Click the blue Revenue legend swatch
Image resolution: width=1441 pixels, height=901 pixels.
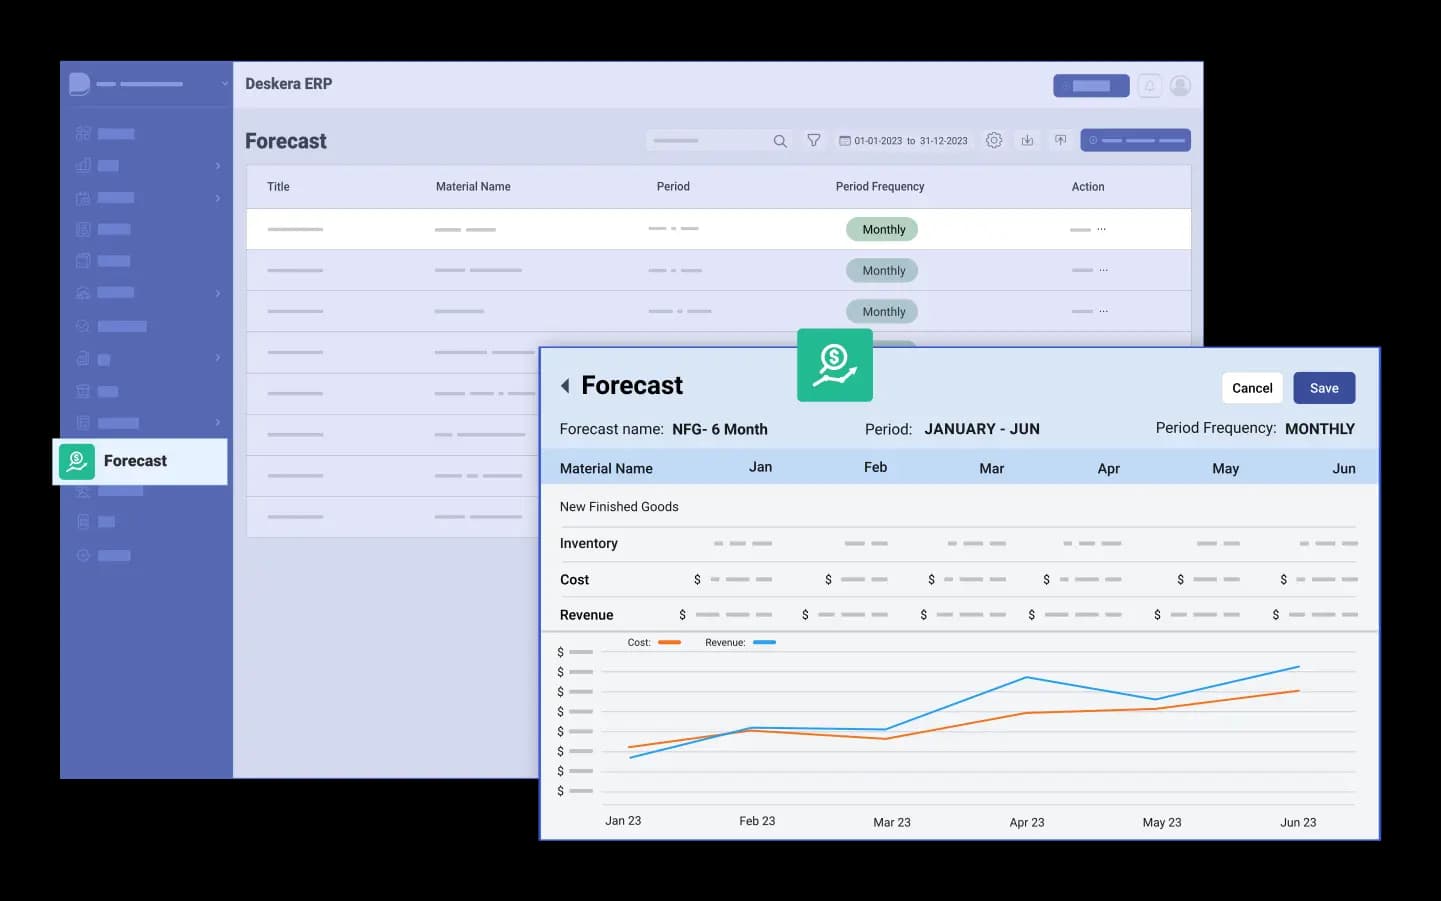764,642
